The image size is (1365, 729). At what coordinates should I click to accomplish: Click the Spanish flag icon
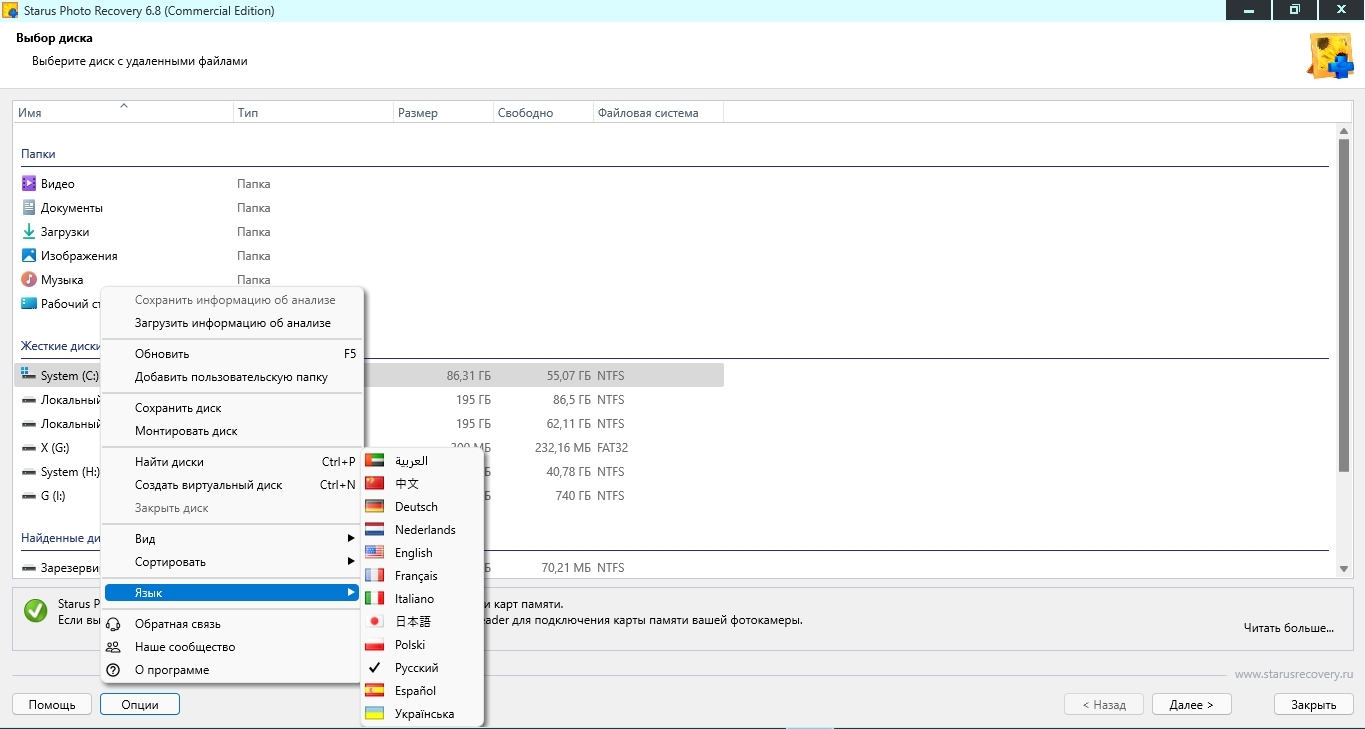[375, 691]
